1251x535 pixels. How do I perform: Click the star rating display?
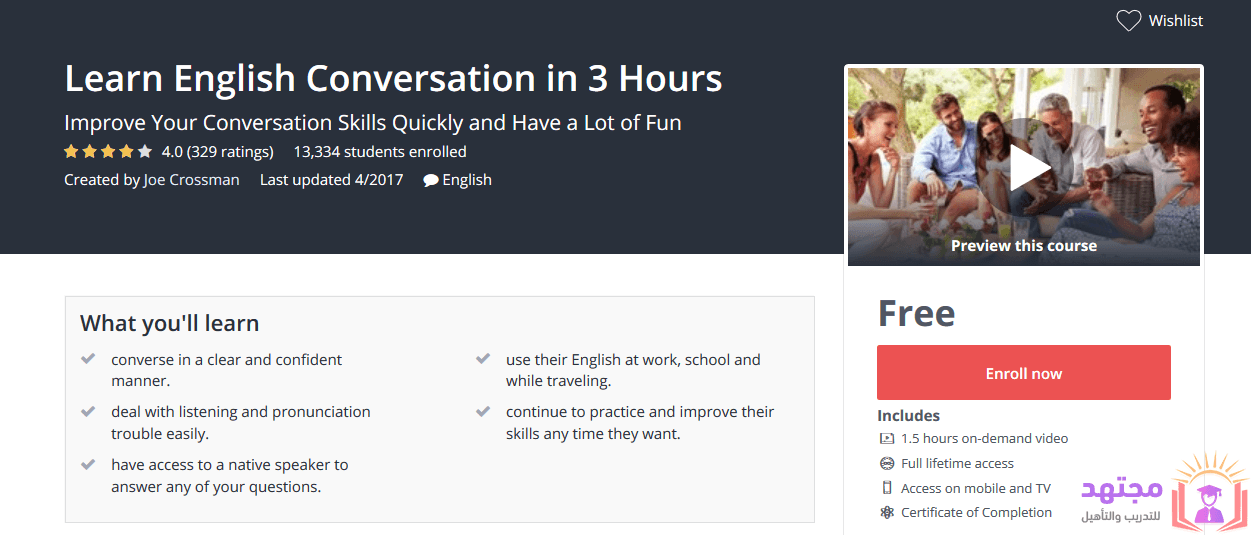click(x=108, y=152)
